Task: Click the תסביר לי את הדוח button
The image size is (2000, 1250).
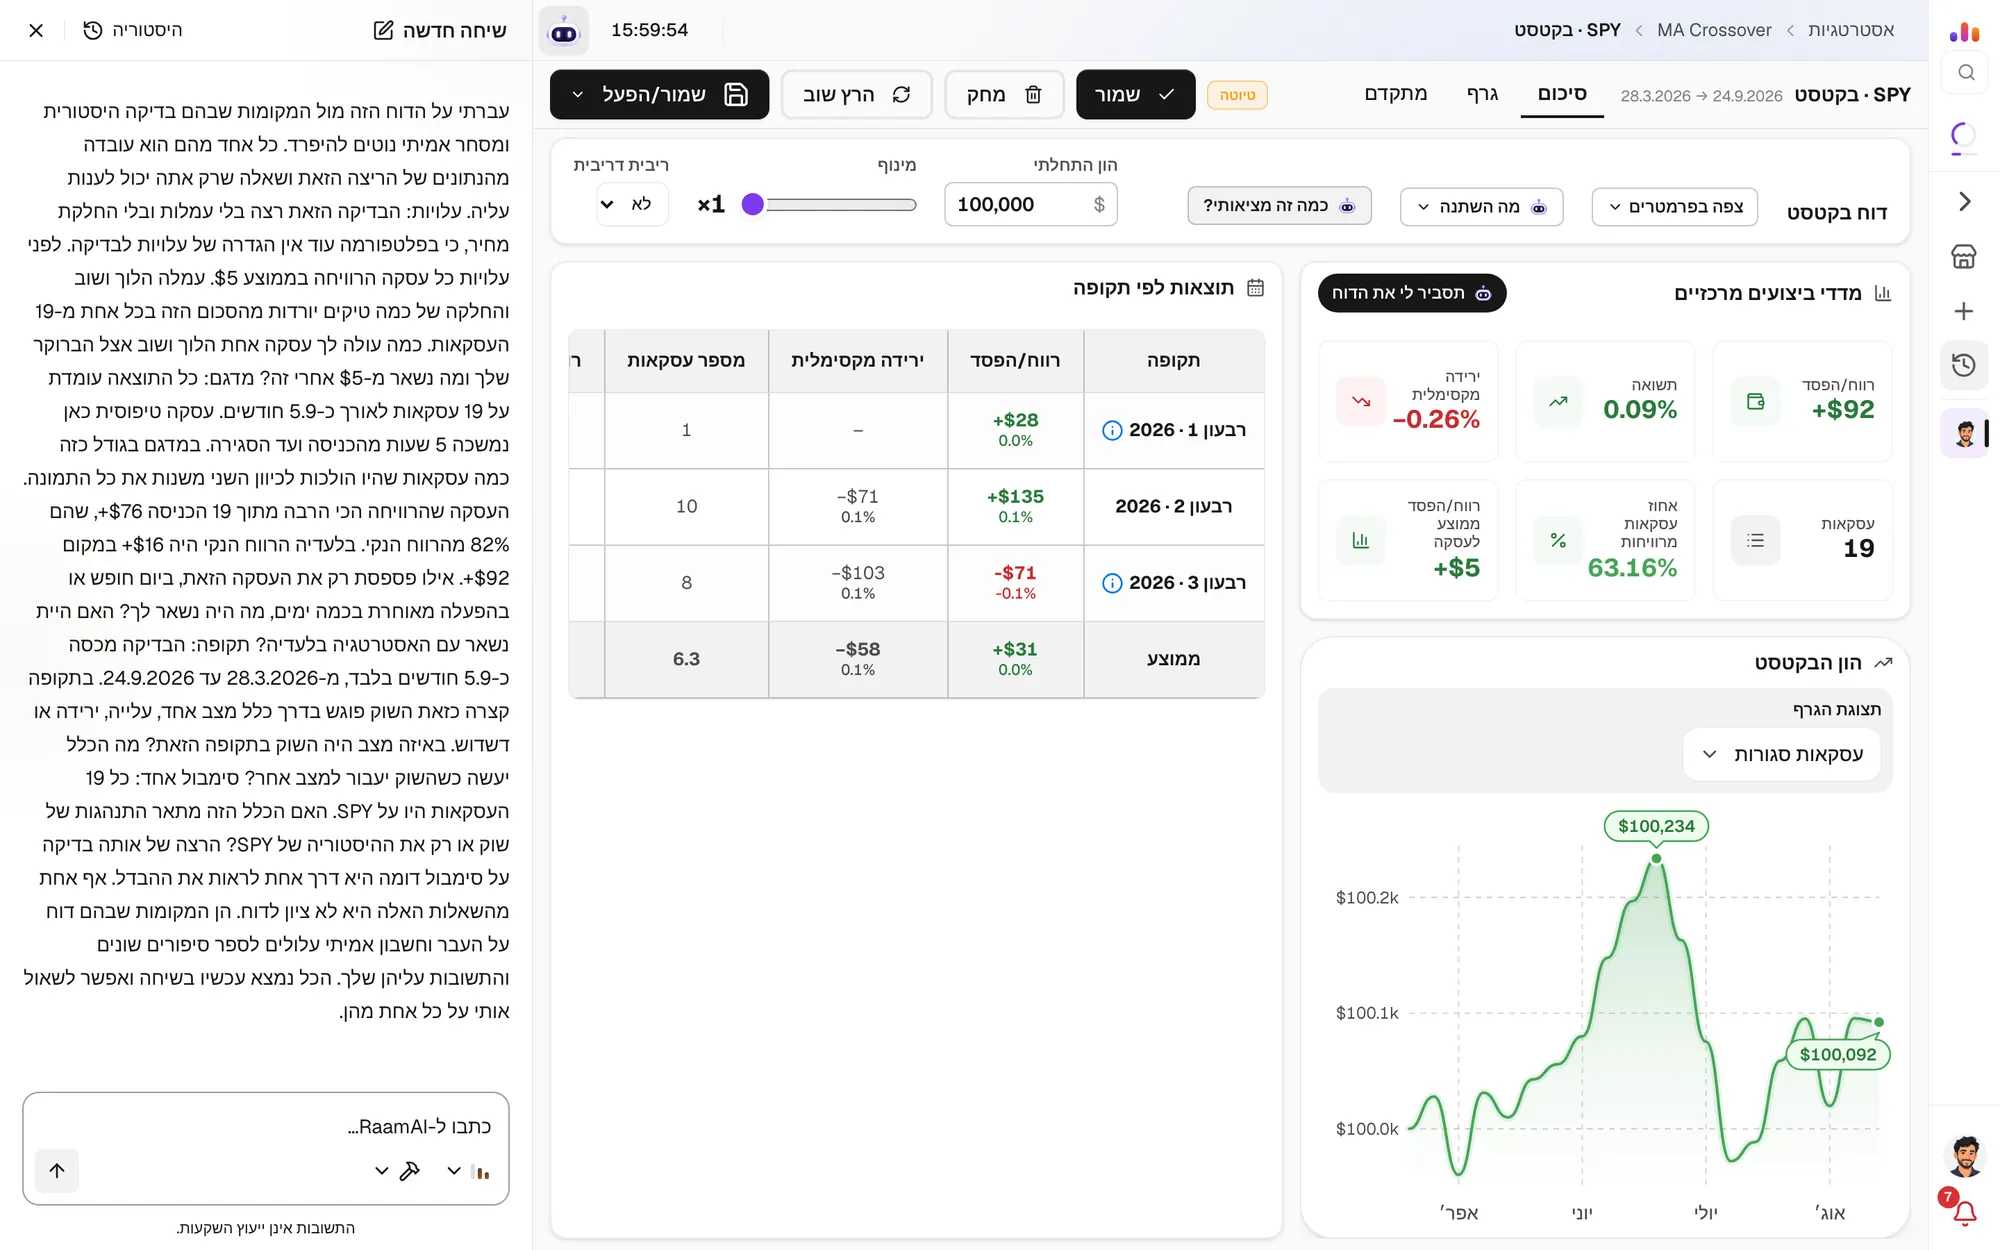Action: point(1411,293)
